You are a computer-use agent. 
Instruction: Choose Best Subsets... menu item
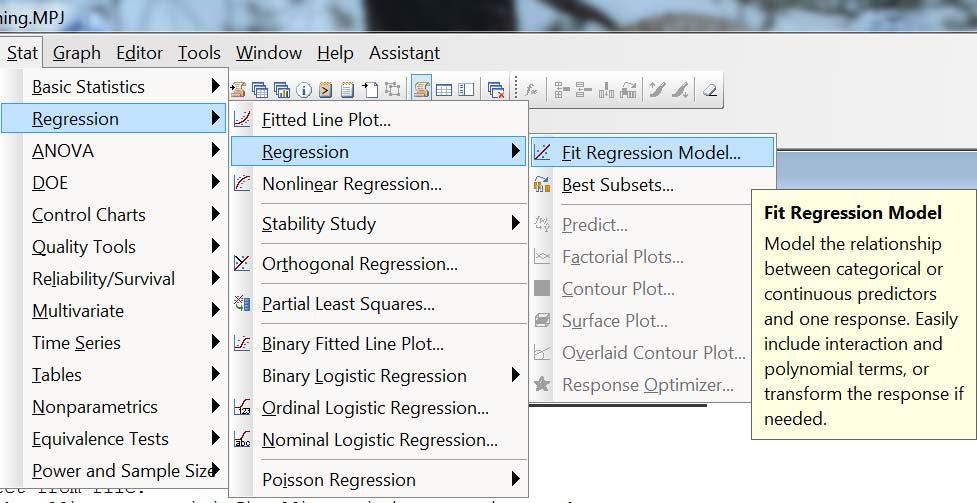[652, 185]
